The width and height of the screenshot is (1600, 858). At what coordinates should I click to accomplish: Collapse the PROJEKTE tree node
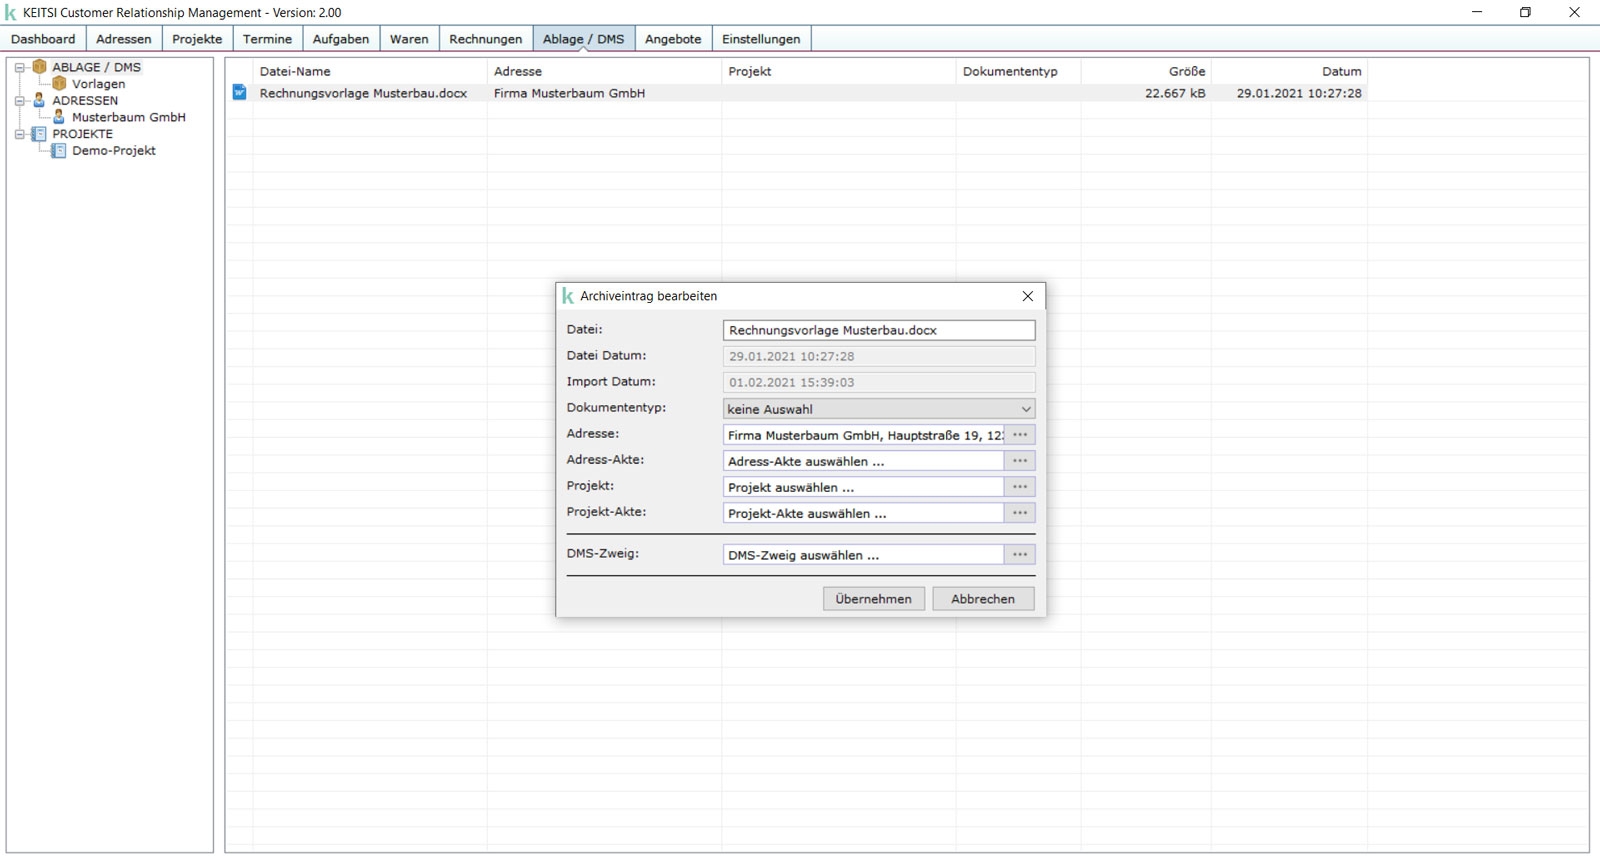(x=19, y=134)
